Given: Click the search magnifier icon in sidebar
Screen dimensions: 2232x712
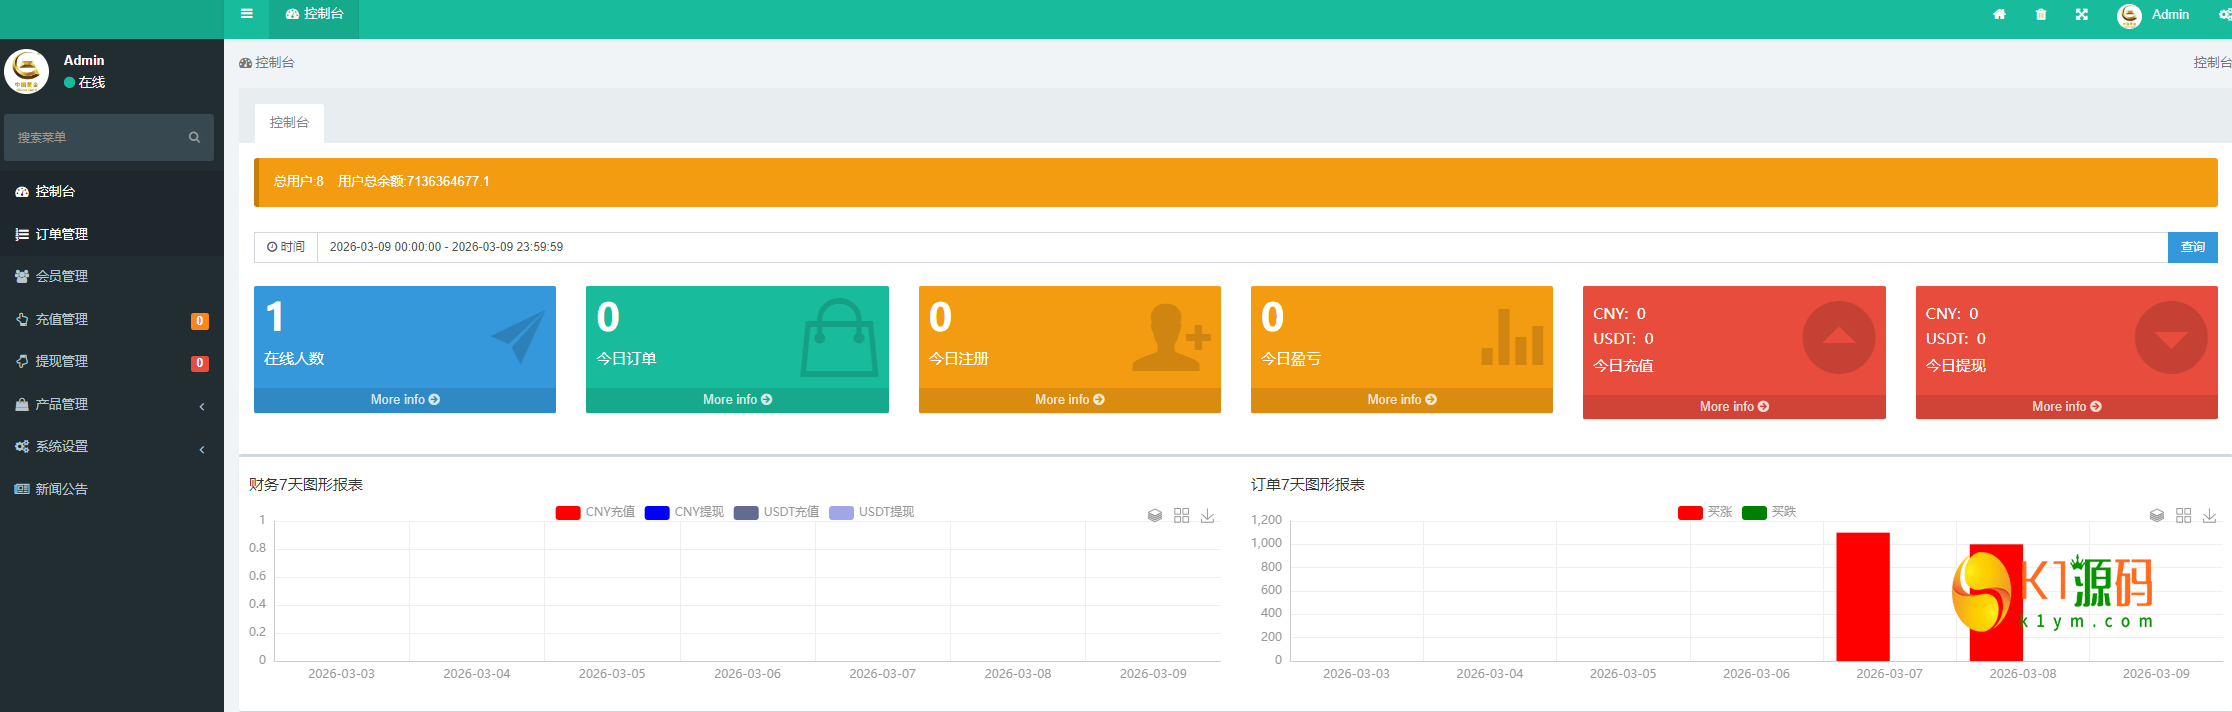Looking at the screenshot, I should 194,137.
